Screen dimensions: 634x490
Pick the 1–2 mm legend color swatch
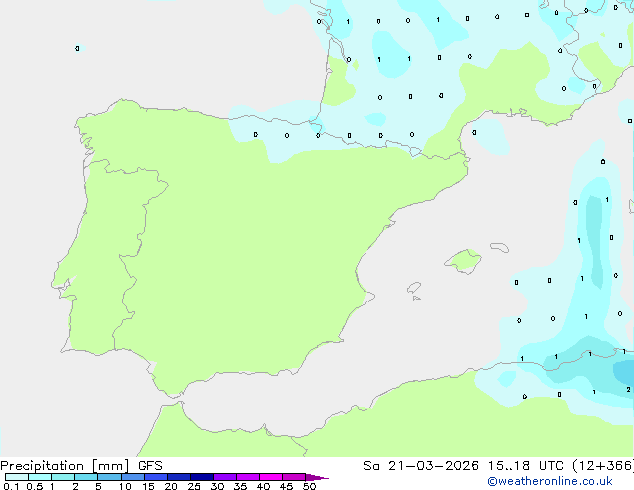click(x=63, y=477)
